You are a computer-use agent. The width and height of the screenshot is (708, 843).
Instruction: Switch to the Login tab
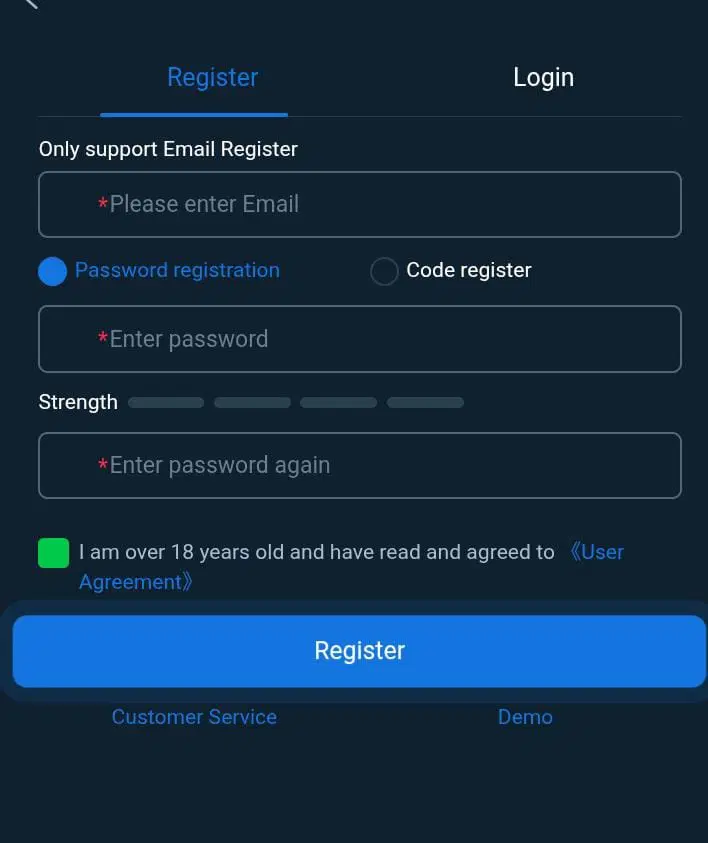pyautogui.click(x=543, y=77)
